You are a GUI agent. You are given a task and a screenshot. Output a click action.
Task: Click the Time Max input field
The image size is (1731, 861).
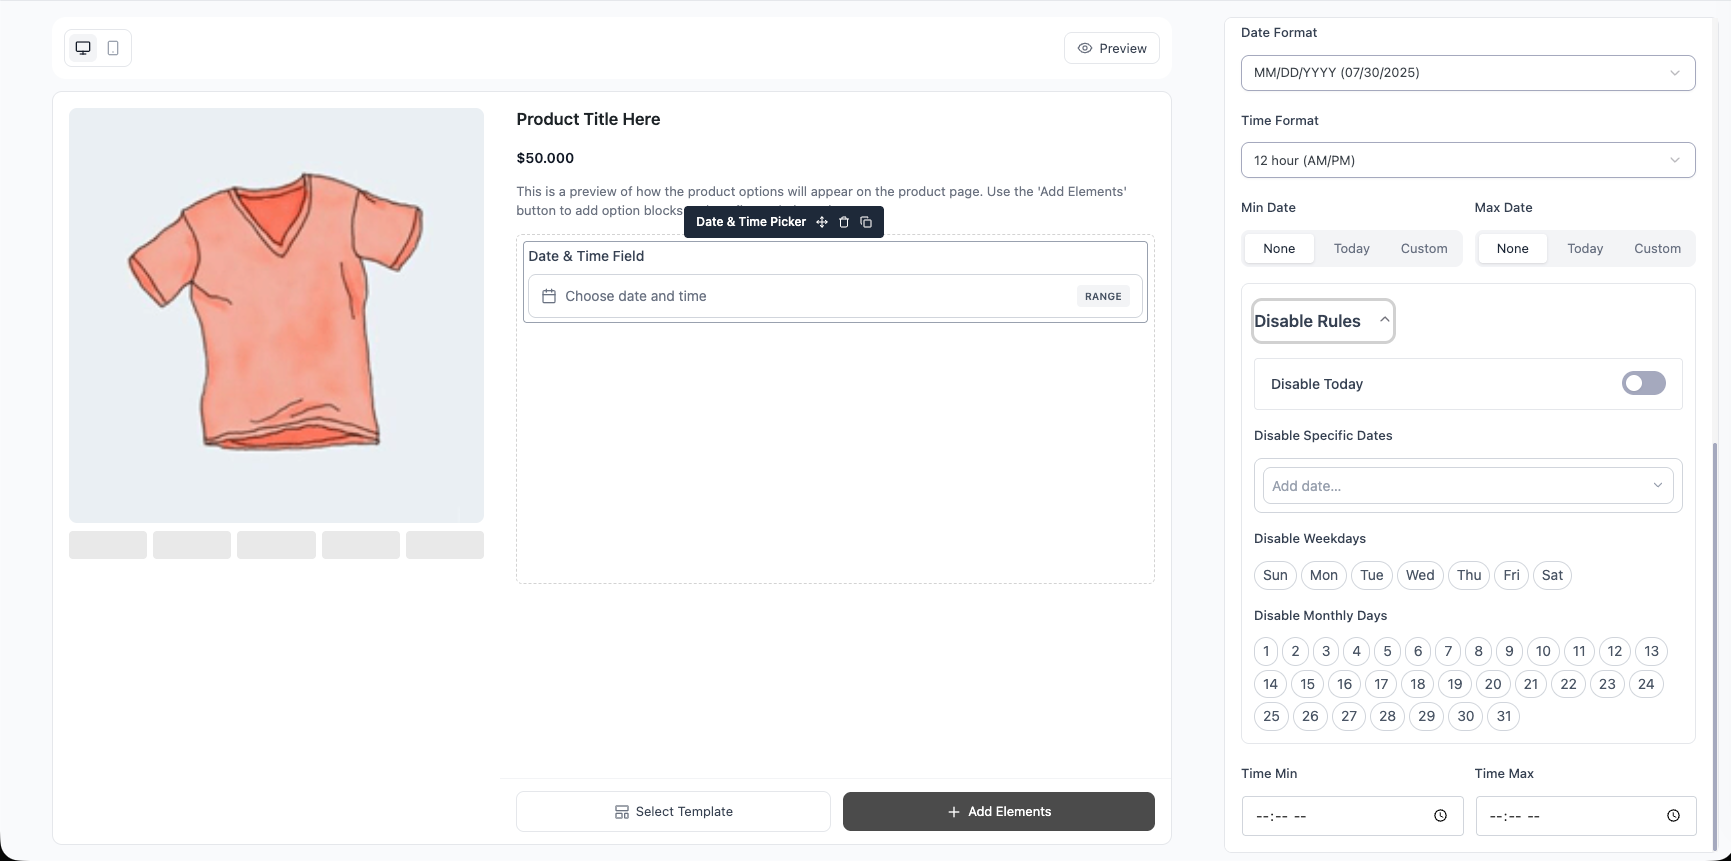click(x=1586, y=816)
